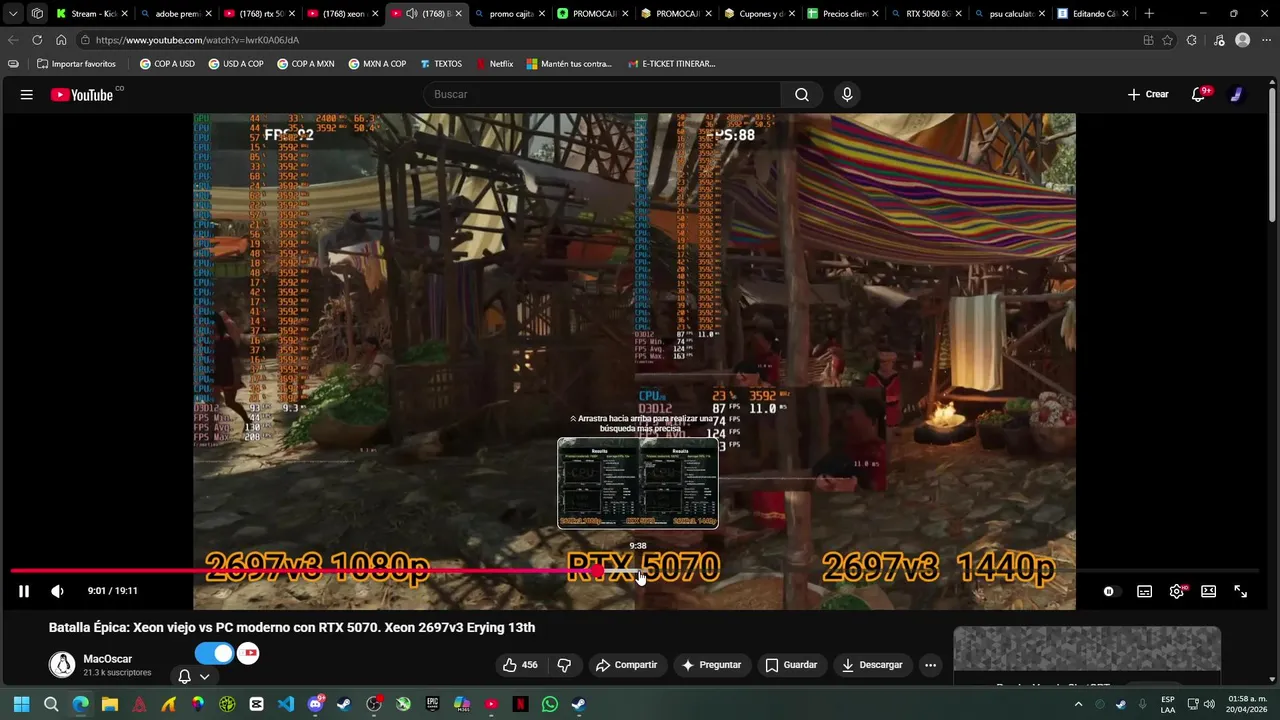Click the Preguntar button
This screenshot has width=1280, height=720.
[x=711, y=665]
